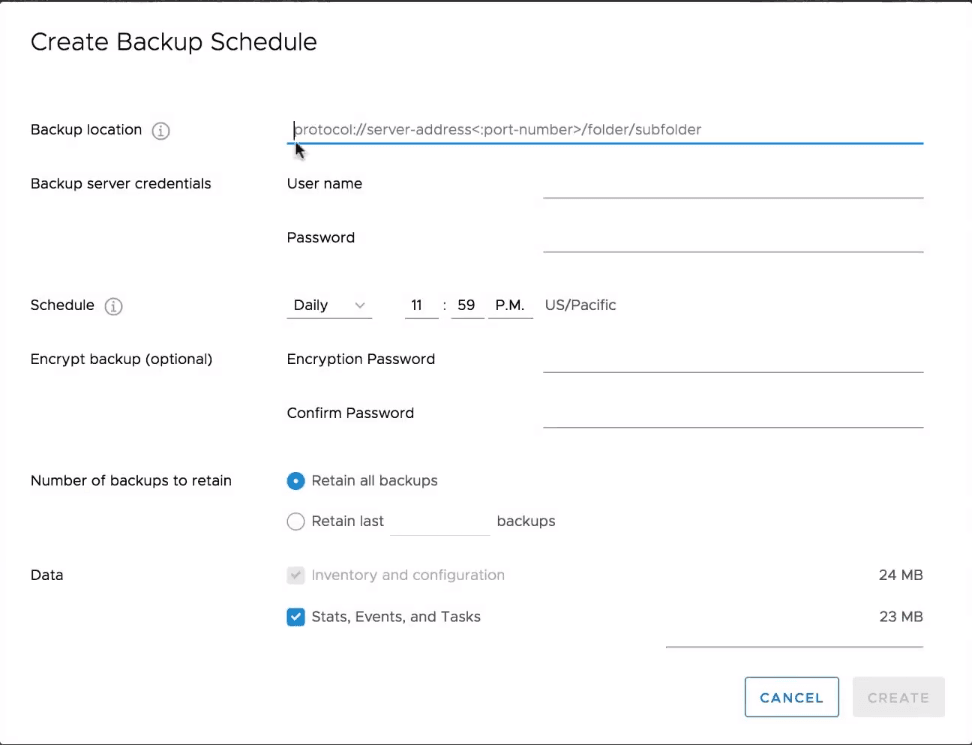The width and height of the screenshot is (972, 745).
Task: Toggle the Stats, Events, and Tasks checkbox
Action: 295,617
